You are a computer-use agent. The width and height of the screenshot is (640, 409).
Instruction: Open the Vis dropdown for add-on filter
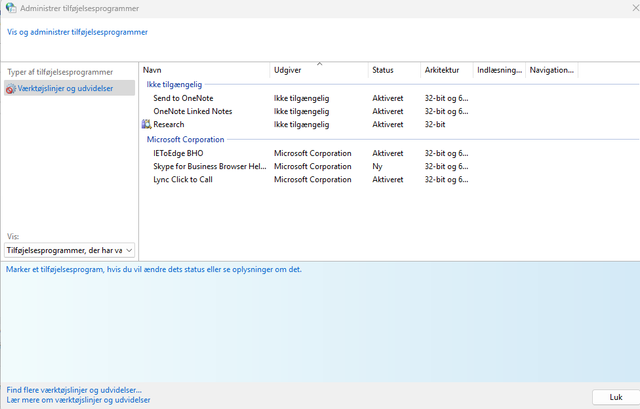[69, 250]
